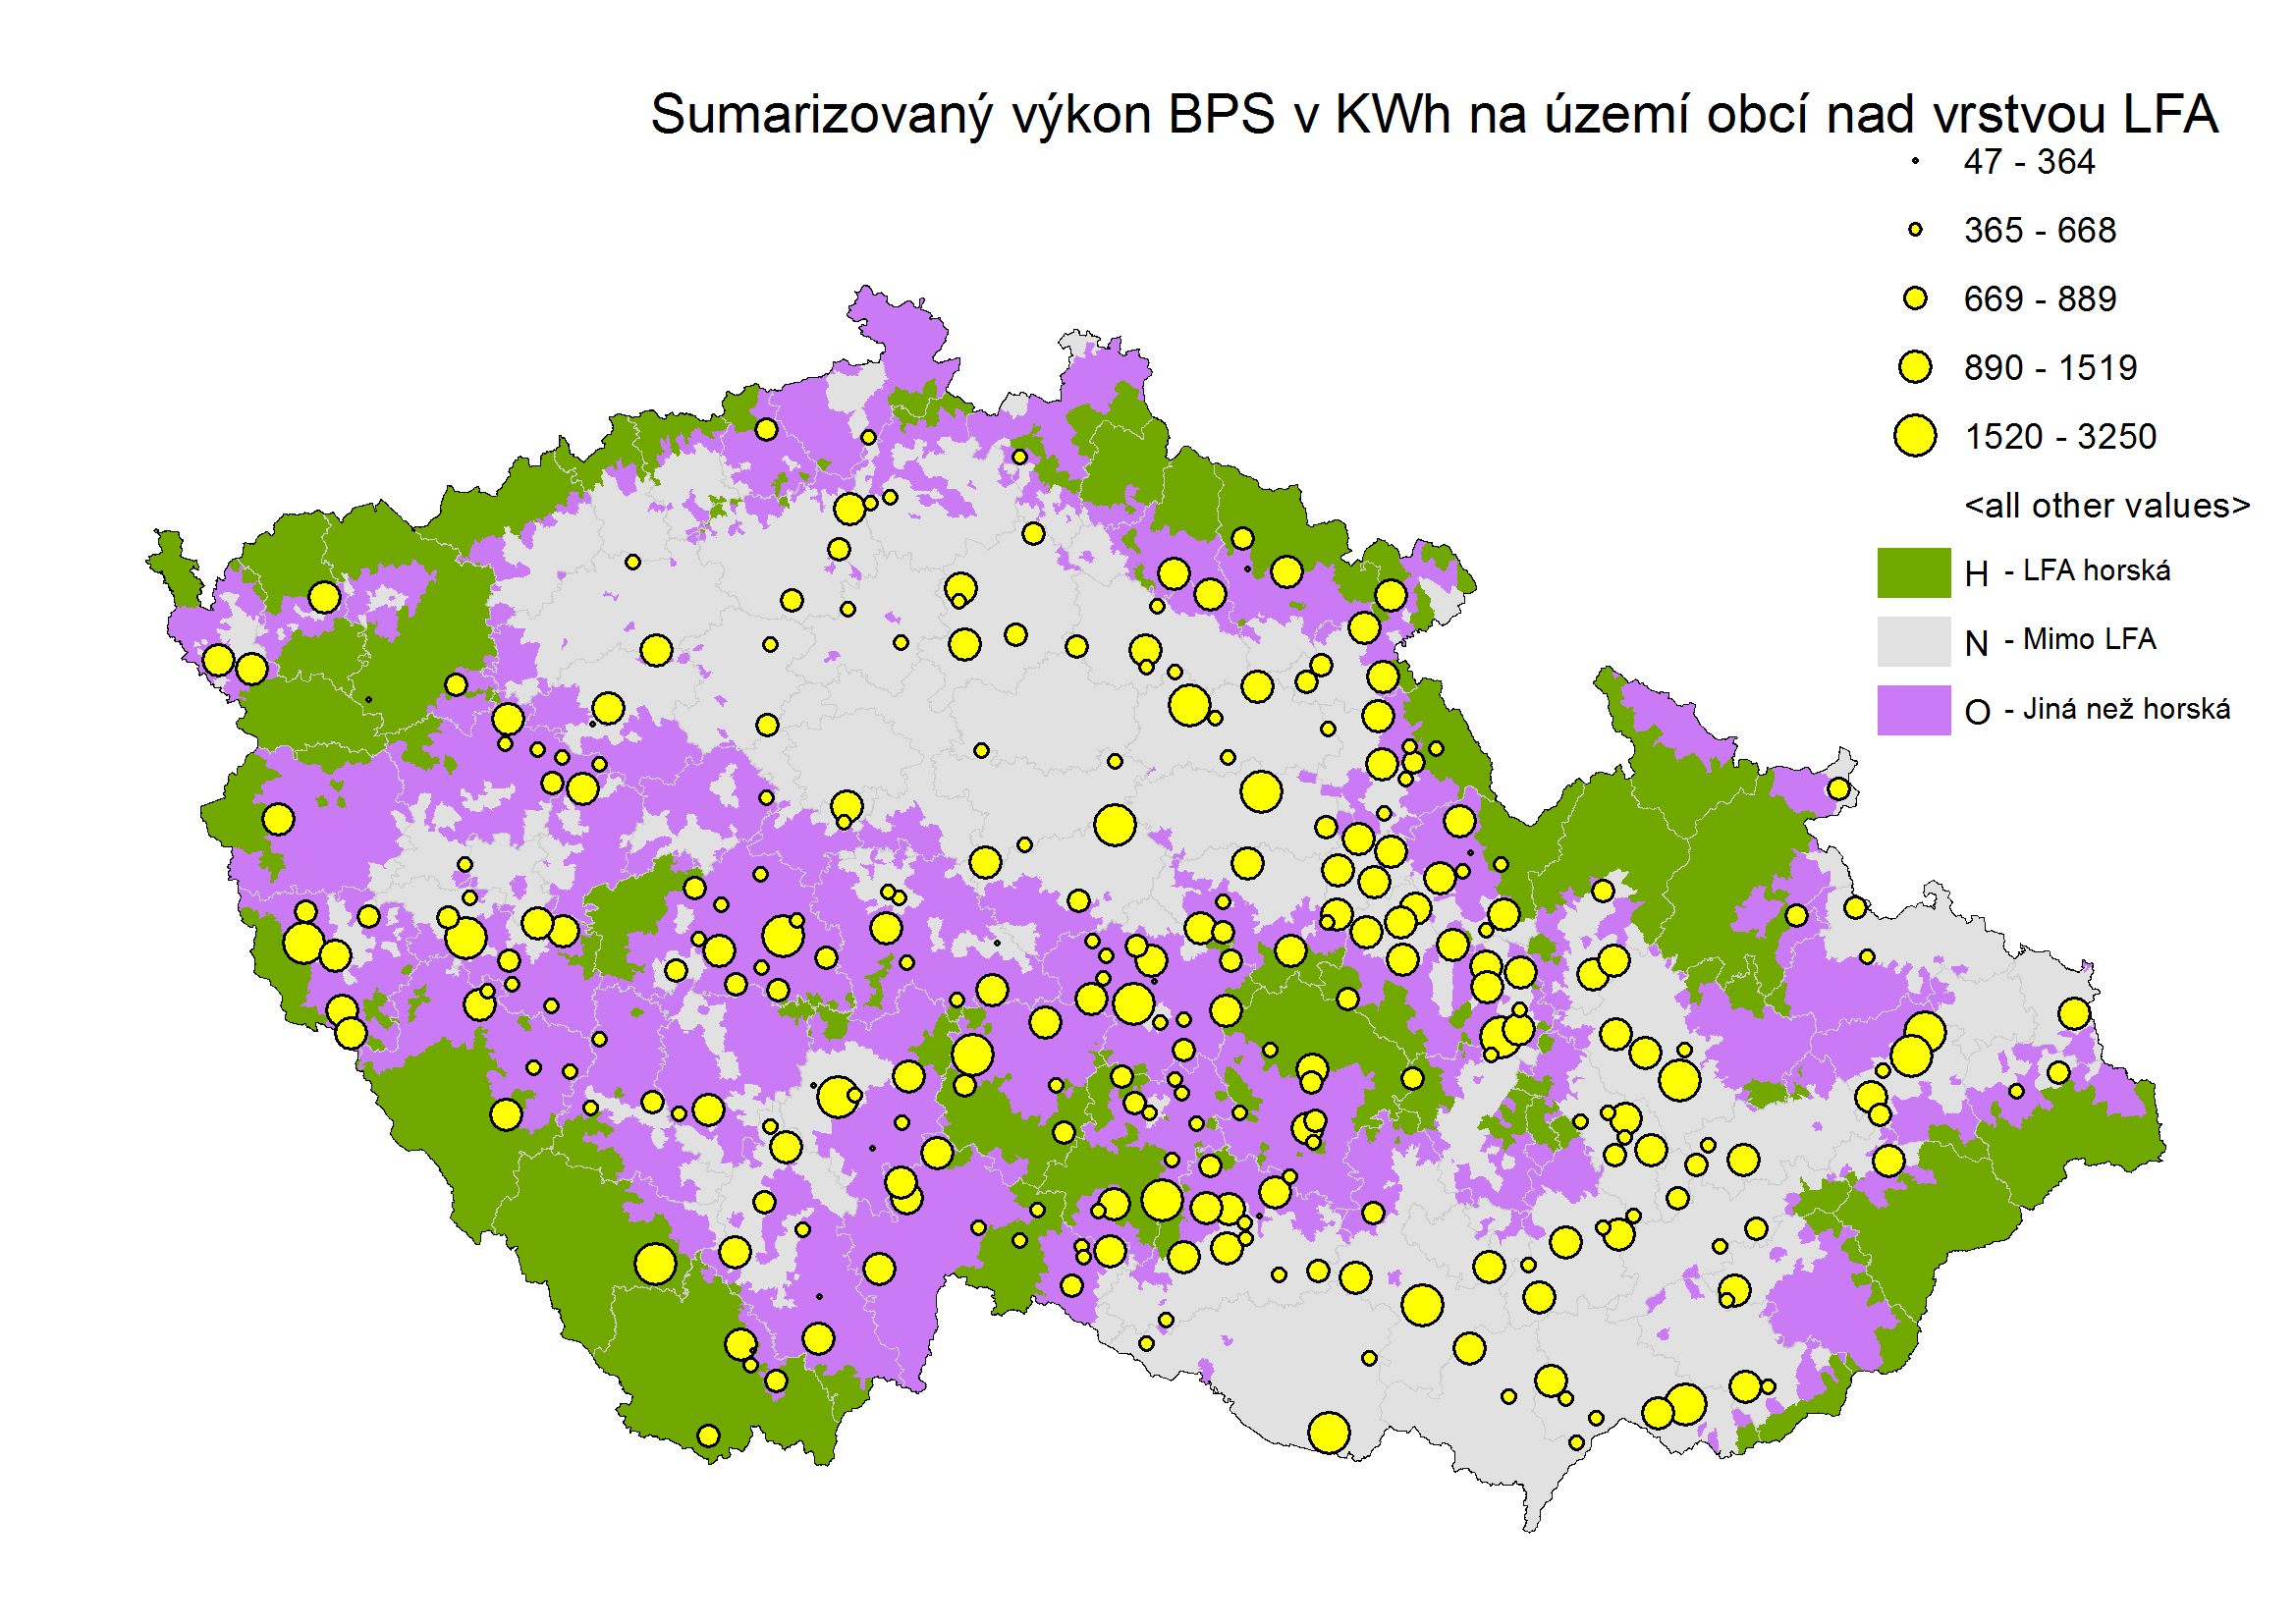The image size is (2296, 1624).
Task: Click the yellow circle symbol beside '669 - 889'
Action: click(1915, 298)
